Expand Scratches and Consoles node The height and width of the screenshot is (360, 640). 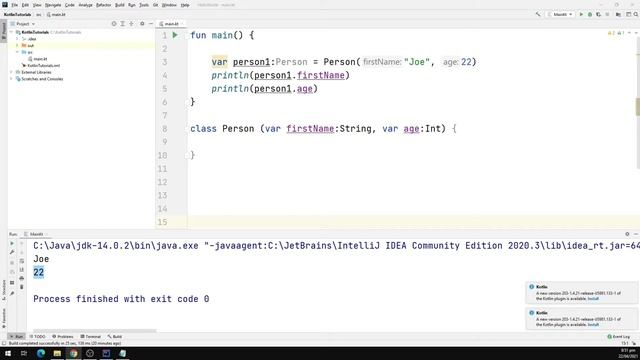click(x=12, y=79)
